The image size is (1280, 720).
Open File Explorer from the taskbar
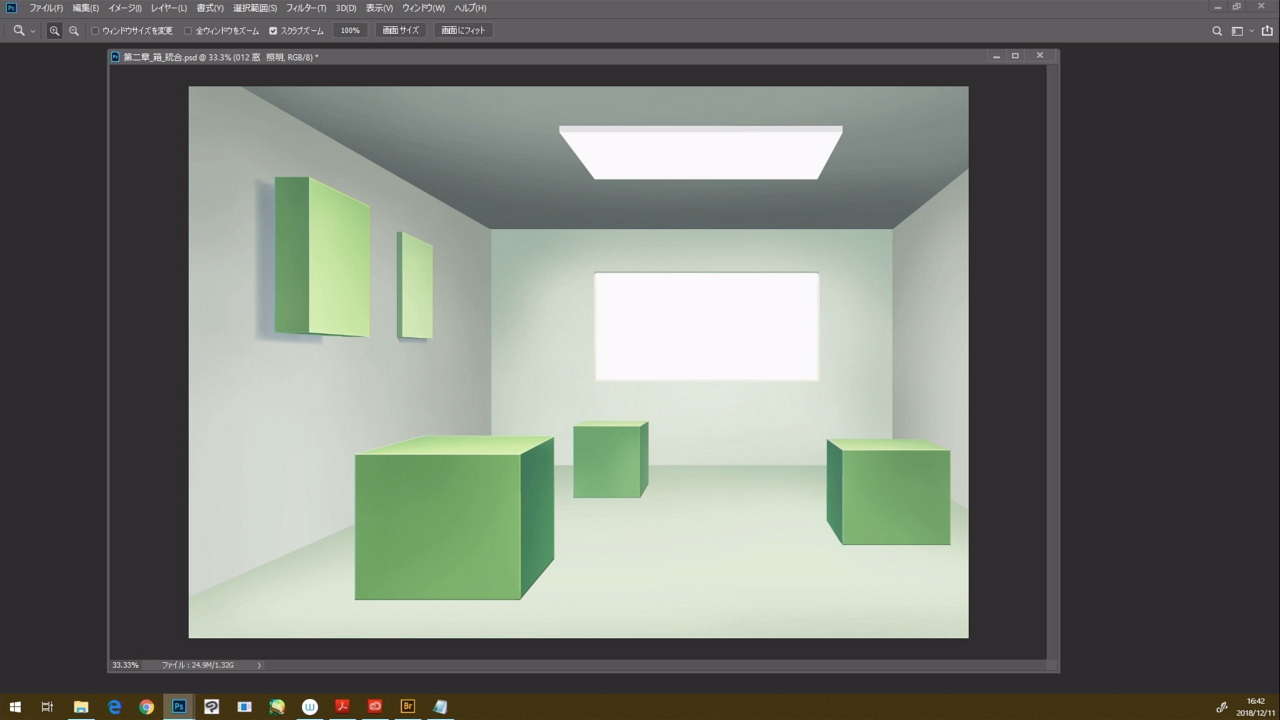[81, 707]
